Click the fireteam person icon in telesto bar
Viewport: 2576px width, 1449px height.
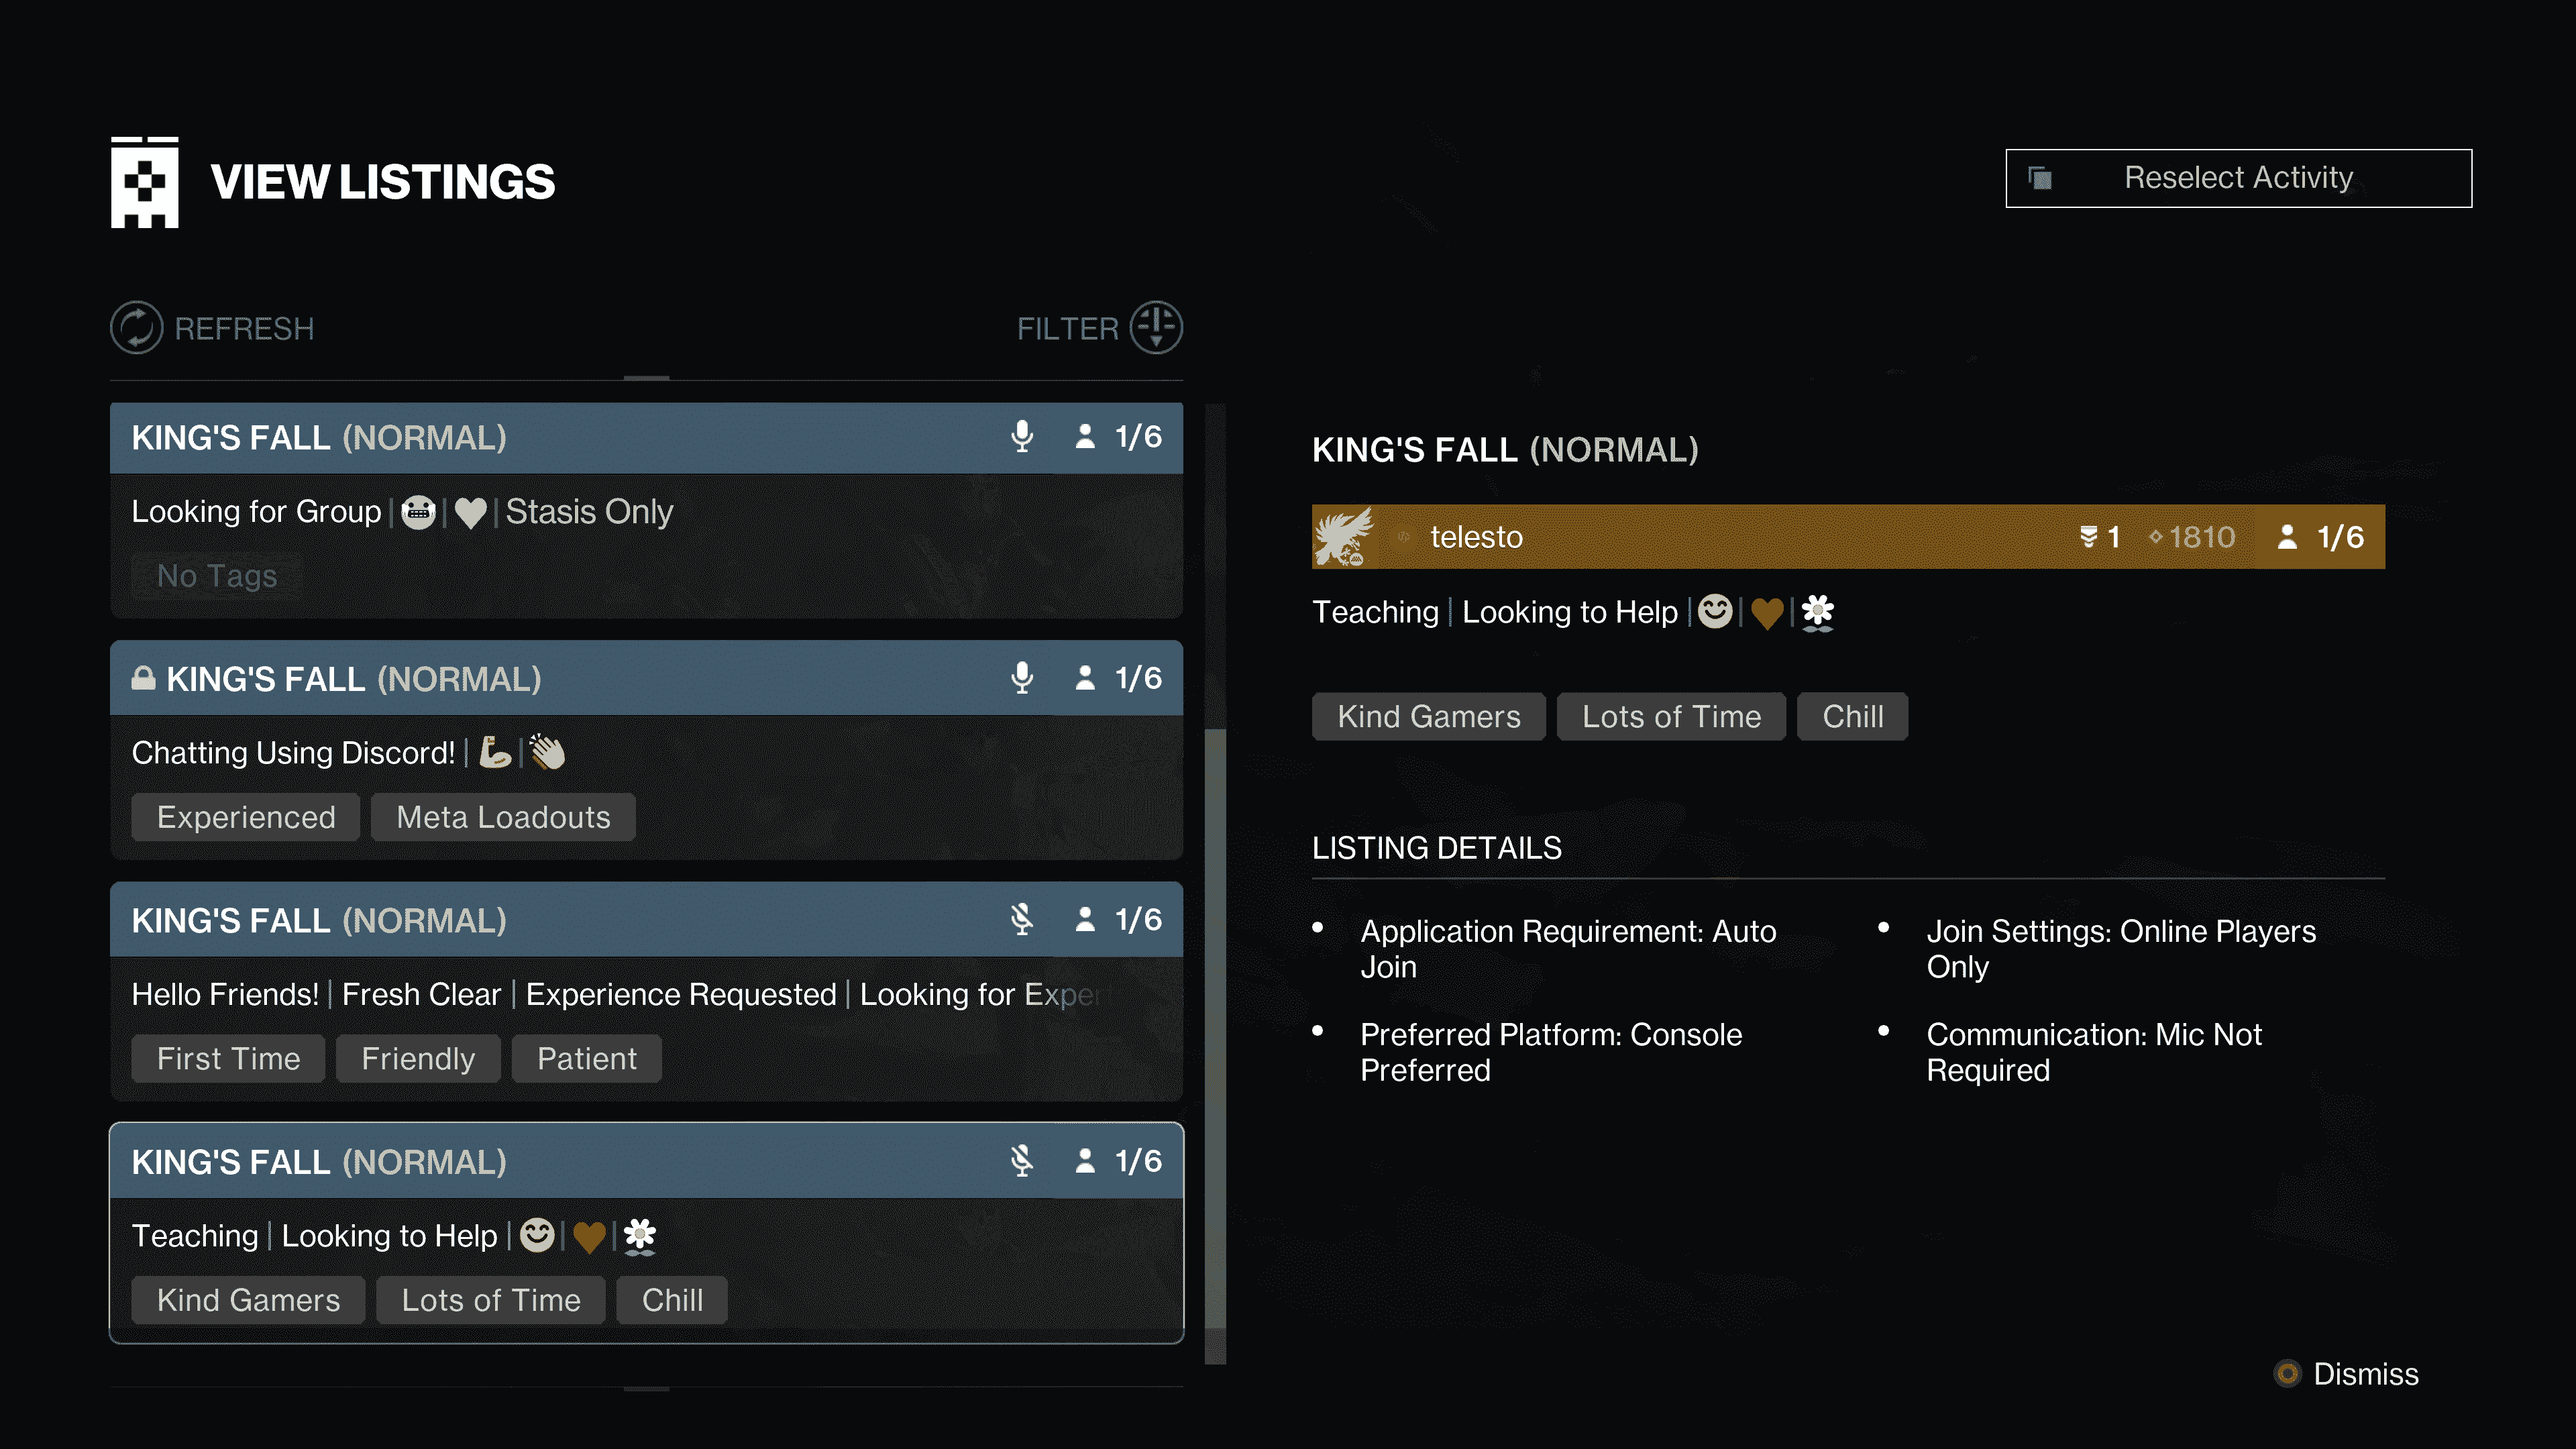[2287, 537]
